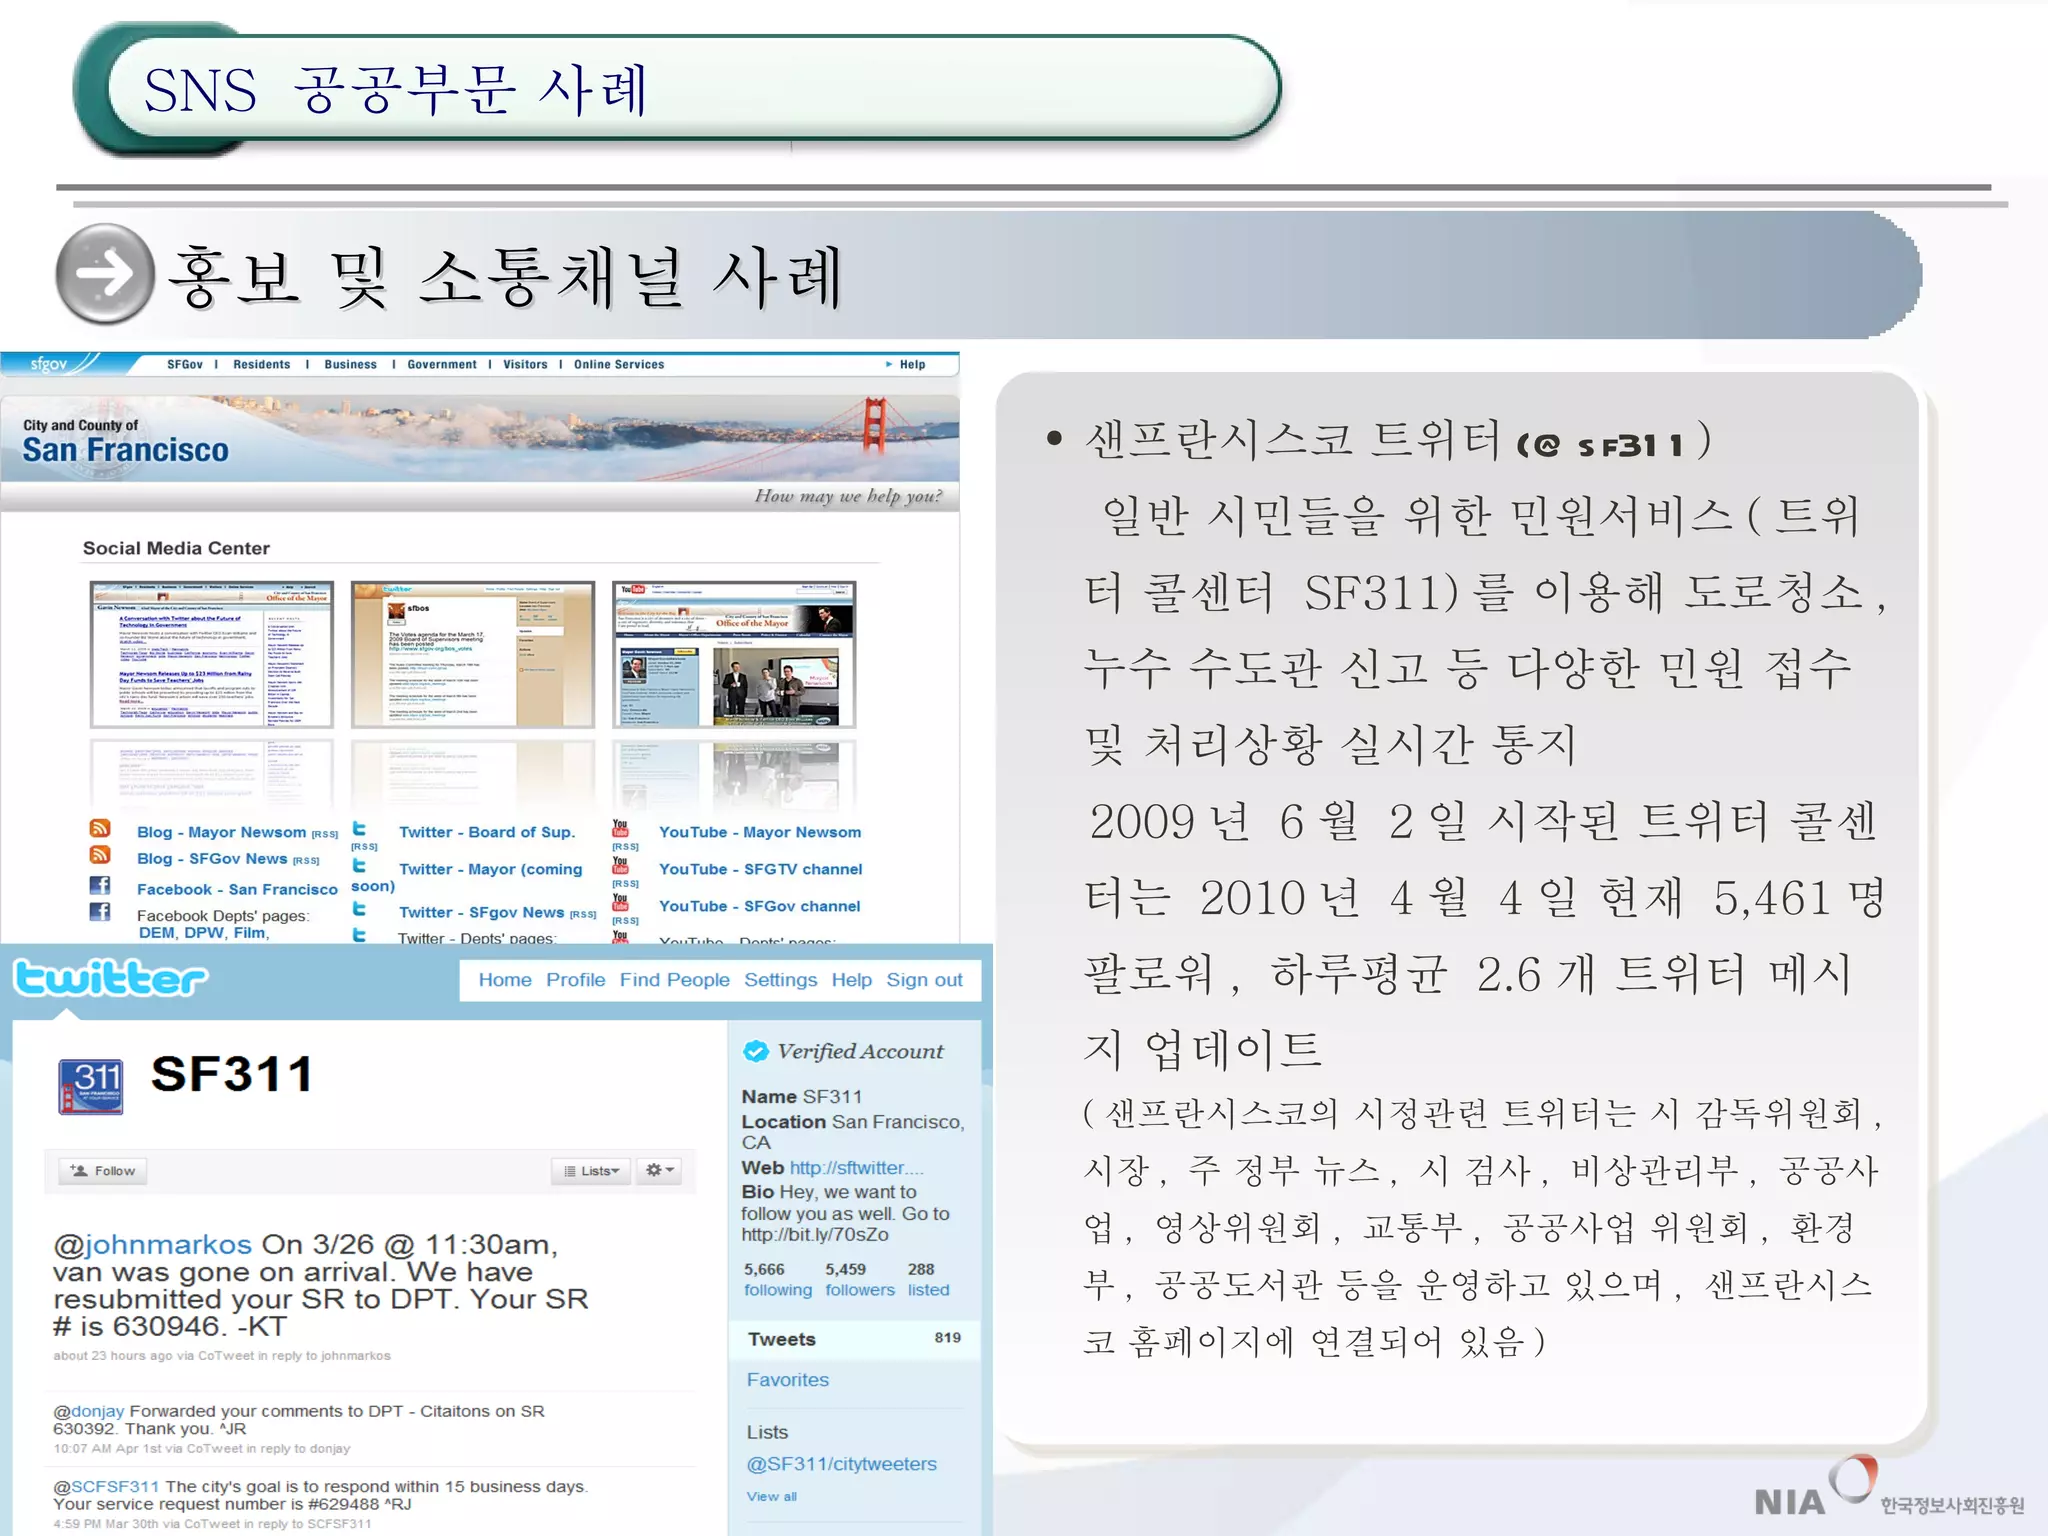This screenshot has height=1536, width=2048.
Task: Click the @SCFSF311 mention link
Action: pos(106,1487)
